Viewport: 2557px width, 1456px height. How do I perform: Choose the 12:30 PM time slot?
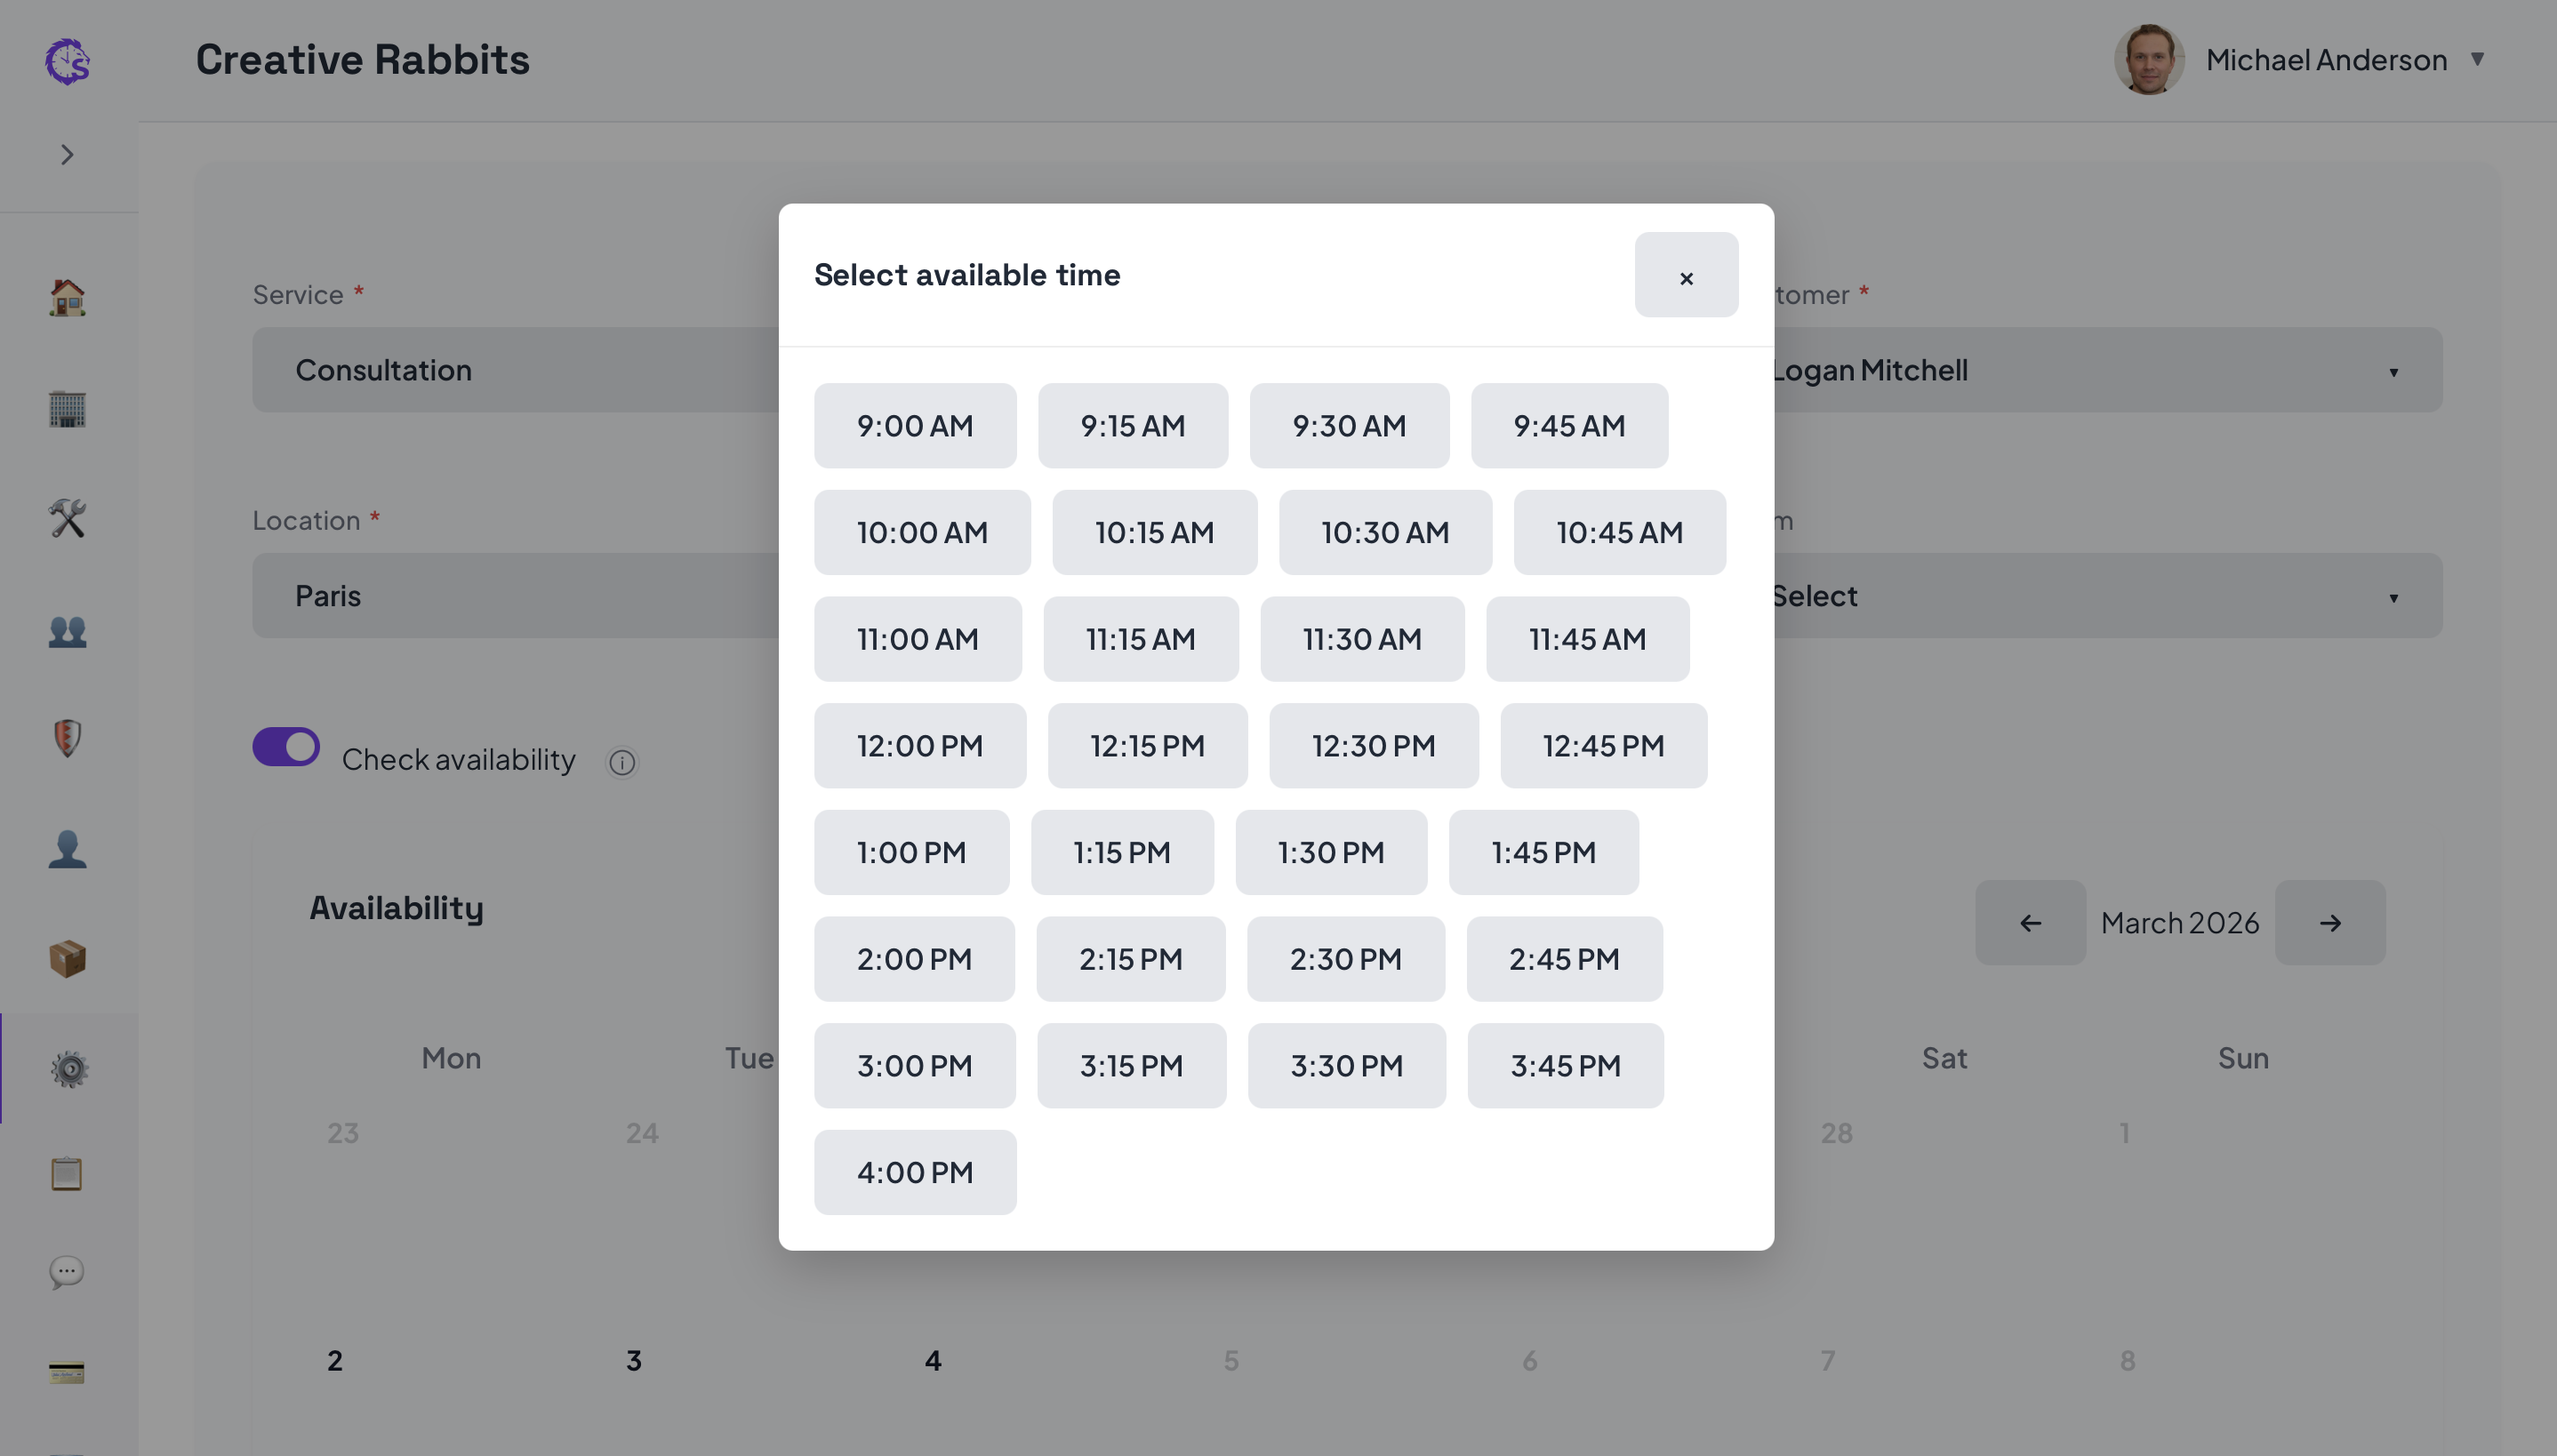(x=1373, y=746)
